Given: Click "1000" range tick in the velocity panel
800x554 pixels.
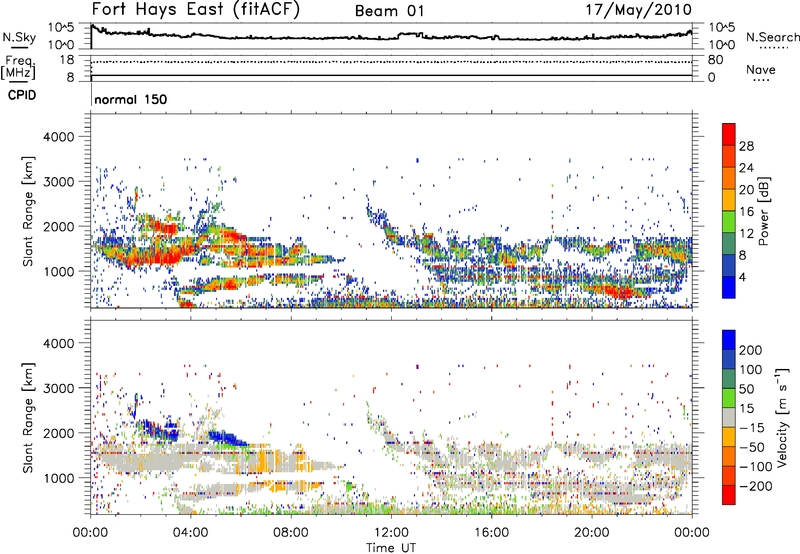Looking at the screenshot, I should tap(59, 478).
